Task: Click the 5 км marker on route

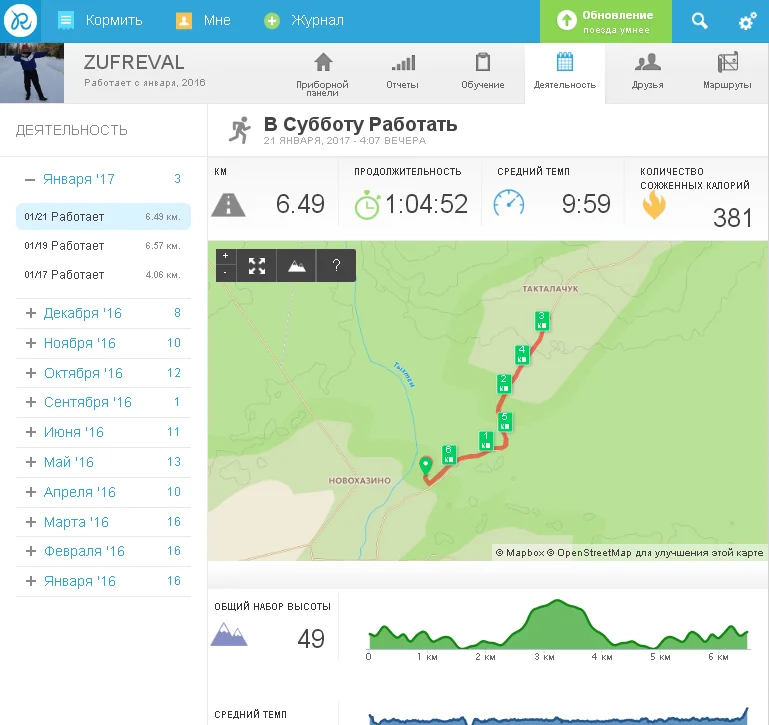Action: coord(505,421)
